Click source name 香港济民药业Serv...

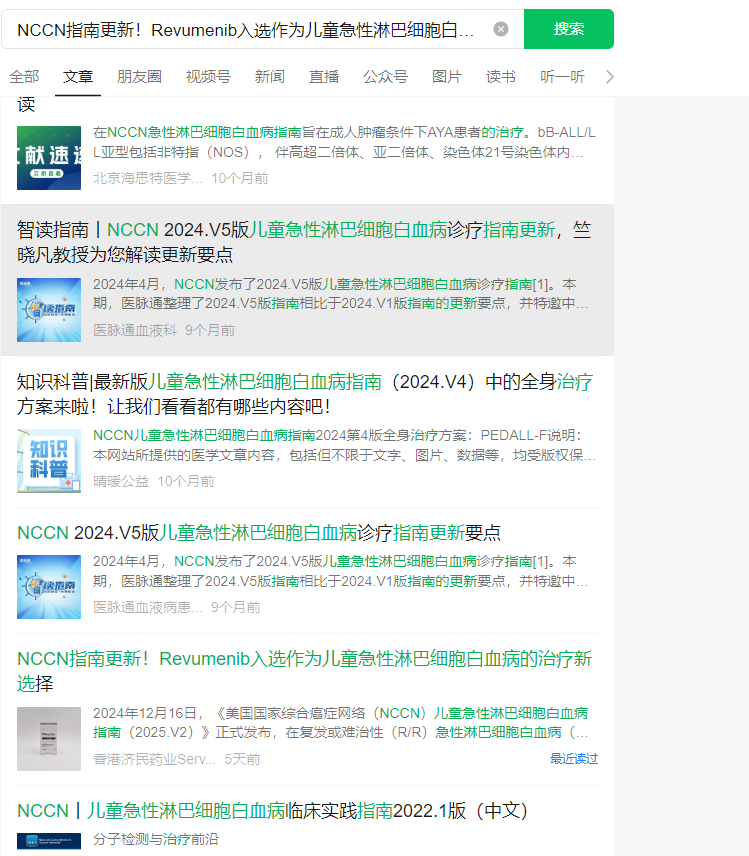154,759
